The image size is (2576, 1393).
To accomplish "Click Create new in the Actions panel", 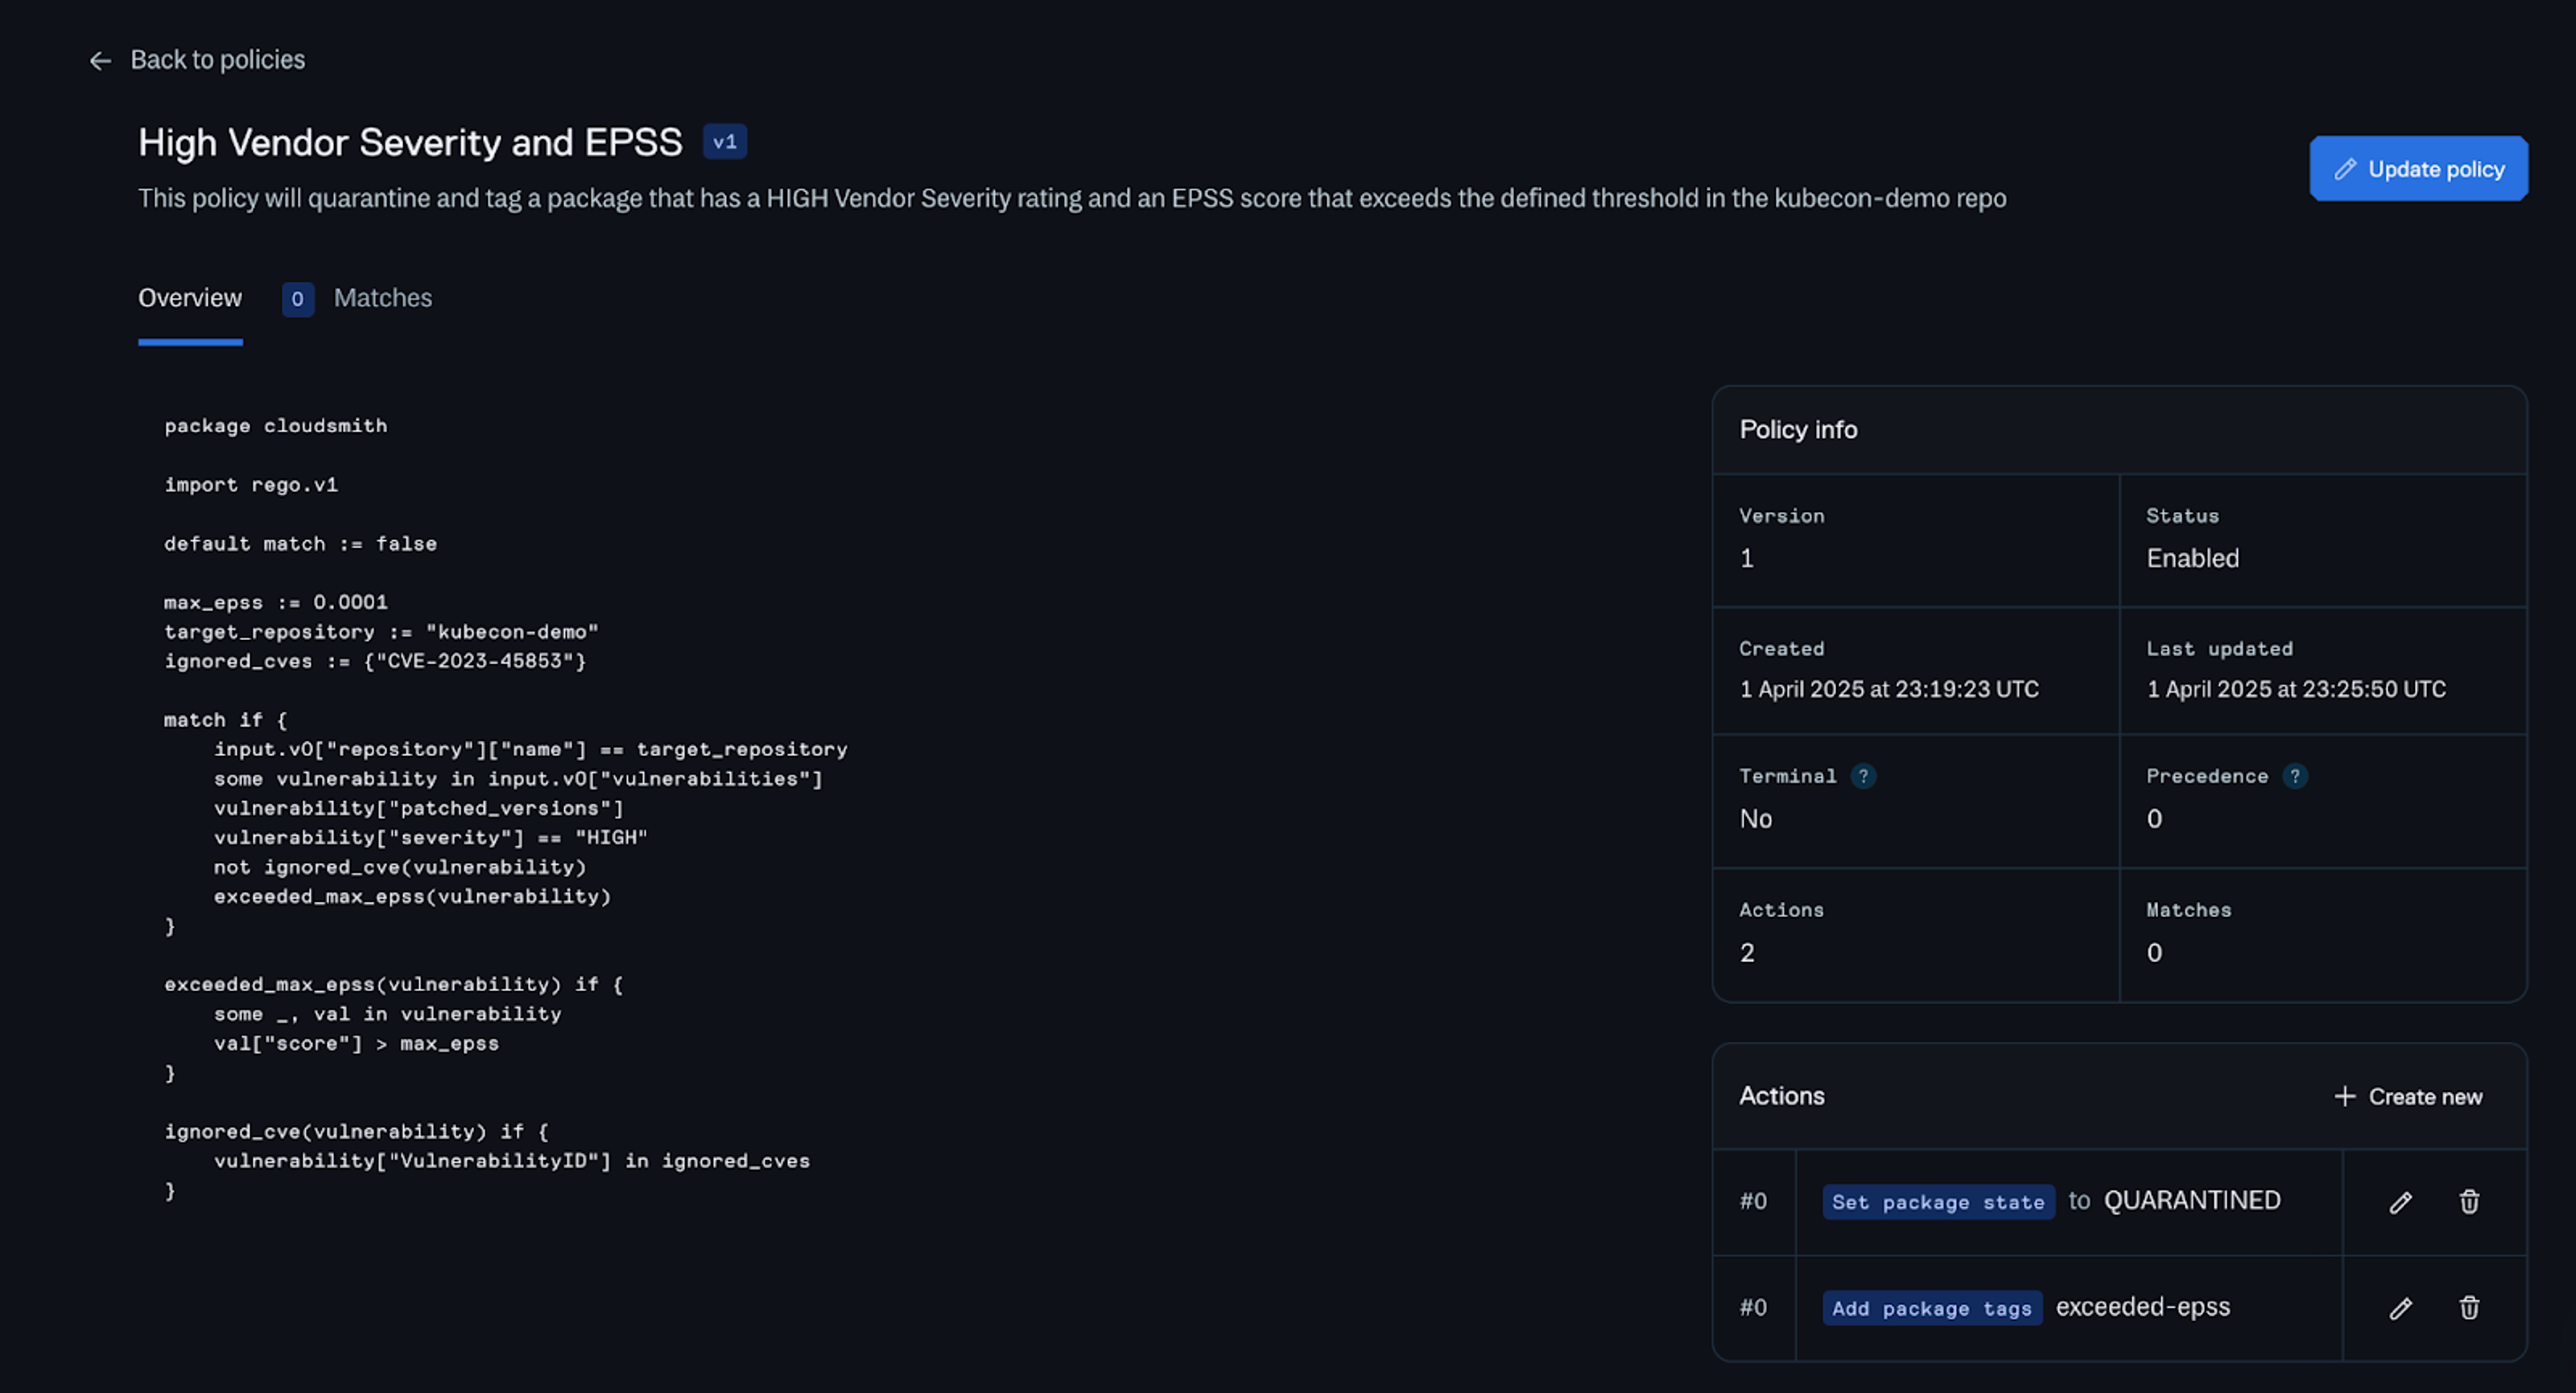I will 2408,1097.
